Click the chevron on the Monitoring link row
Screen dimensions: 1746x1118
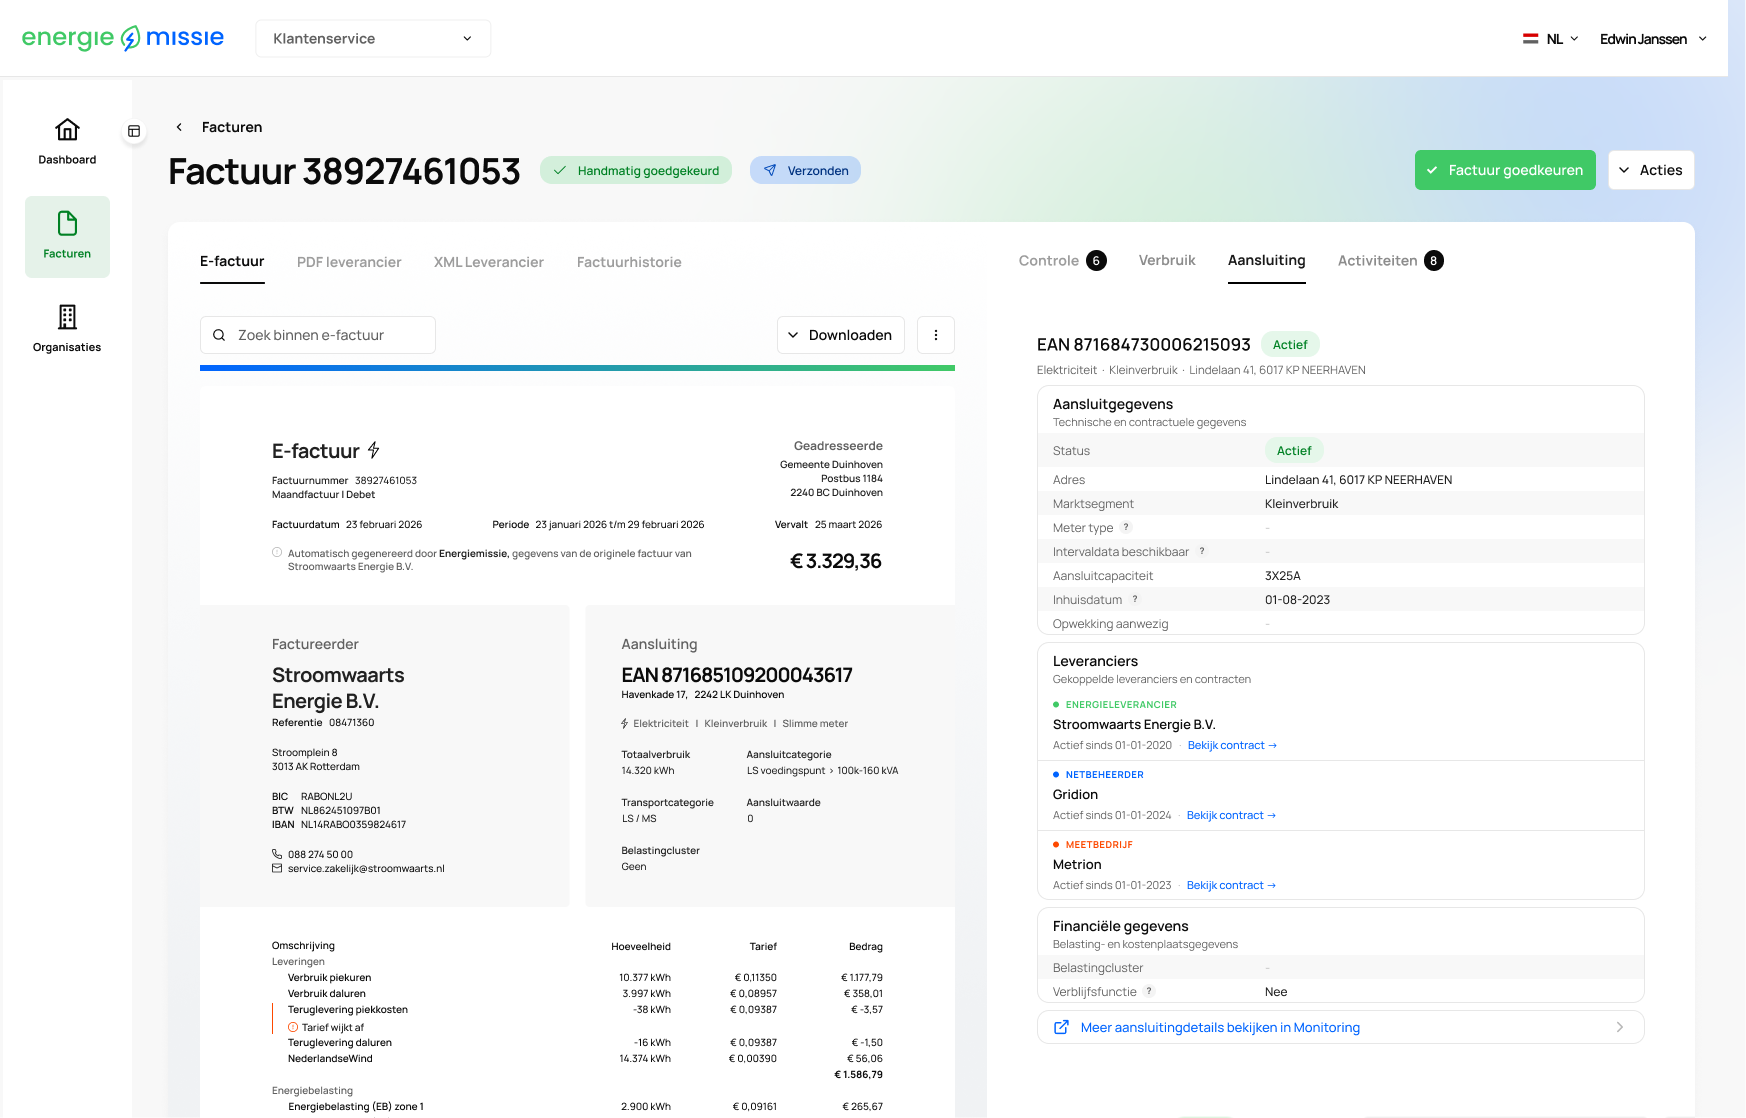1620,1027
